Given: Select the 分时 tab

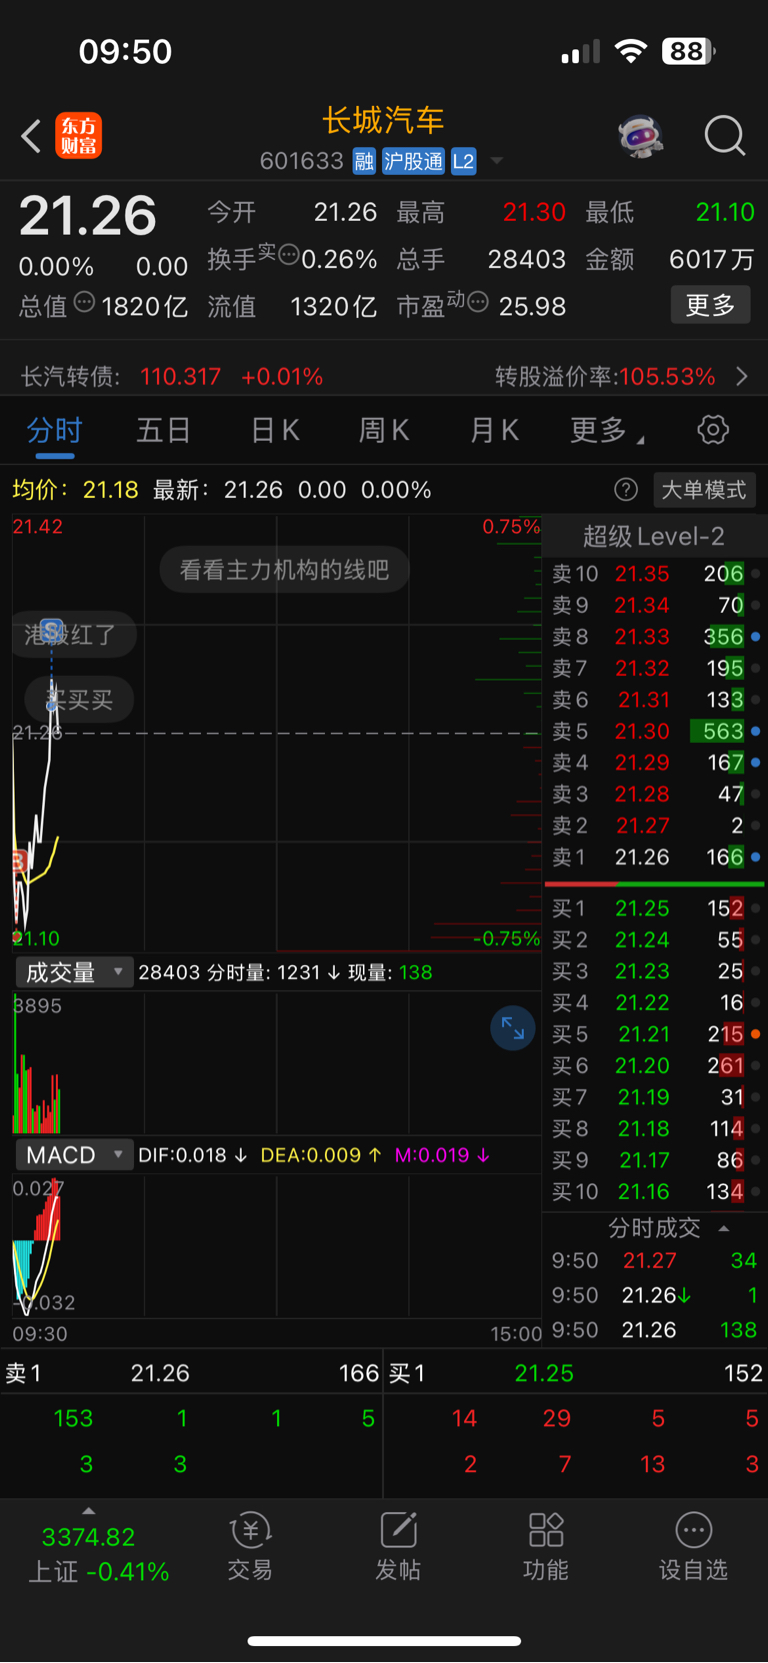Looking at the screenshot, I should point(54,430).
